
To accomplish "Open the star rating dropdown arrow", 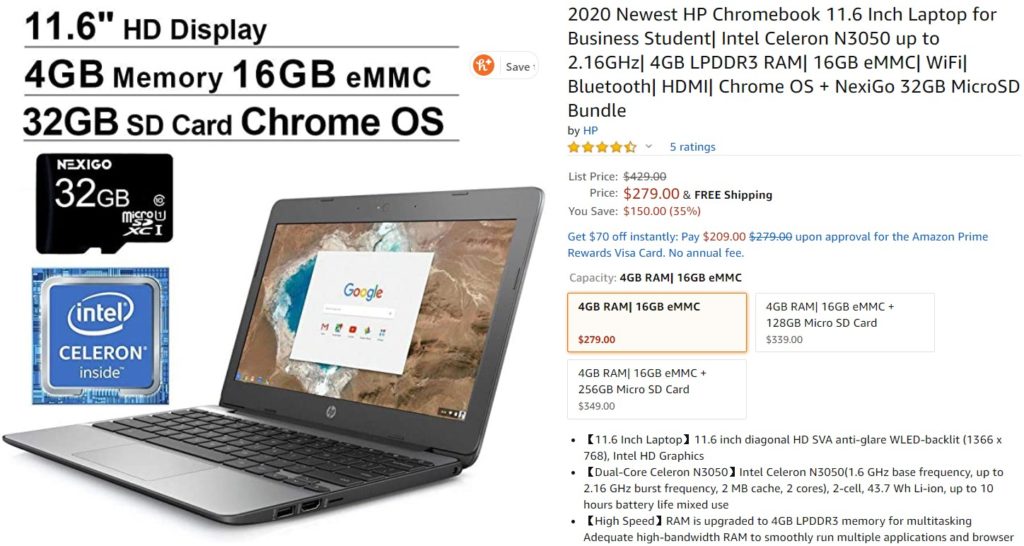I will pyautogui.click(x=648, y=146).
